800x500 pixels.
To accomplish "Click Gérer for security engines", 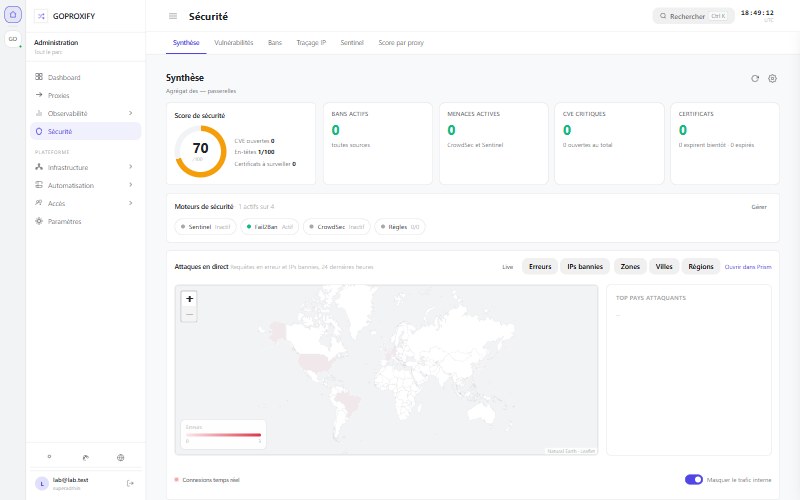I will 759,207.
